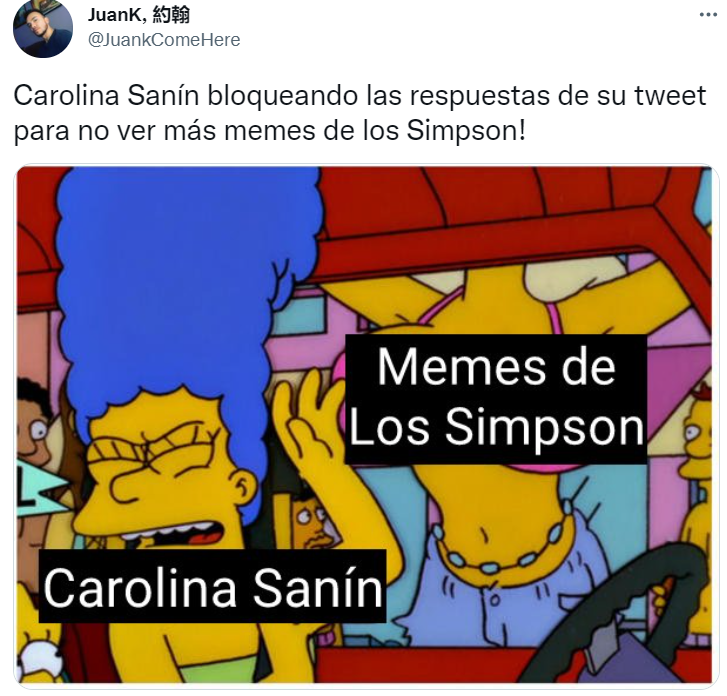Click Marge's squinting closed eyes
The width and height of the screenshot is (727, 696).
click(153, 452)
